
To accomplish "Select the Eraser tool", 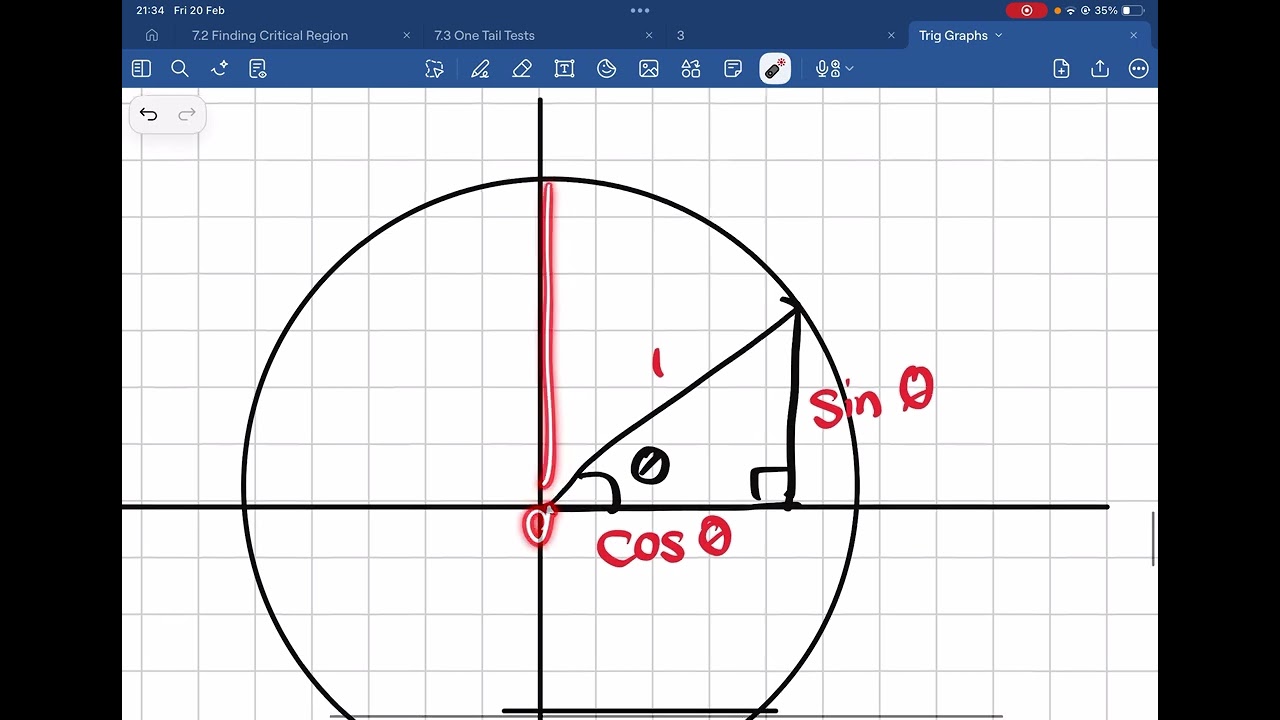I will (522, 69).
